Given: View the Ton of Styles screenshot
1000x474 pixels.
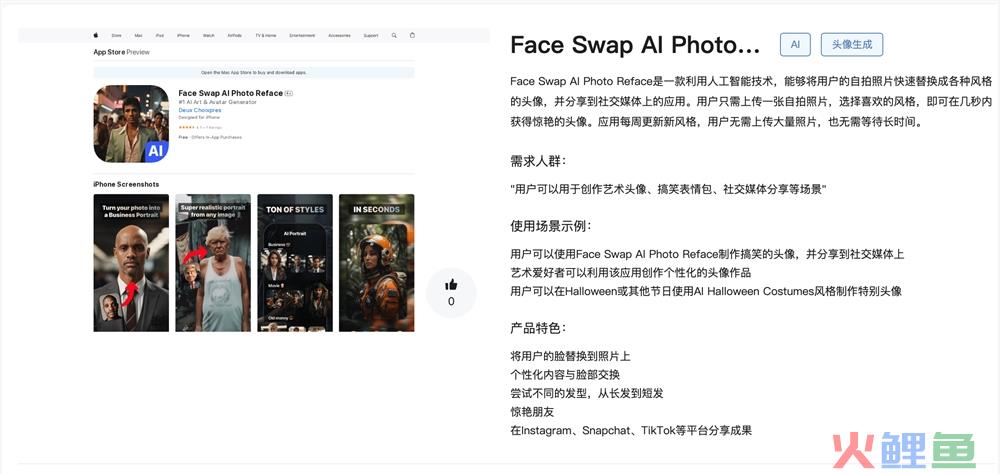Looking at the screenshot, I should point(295,263).
